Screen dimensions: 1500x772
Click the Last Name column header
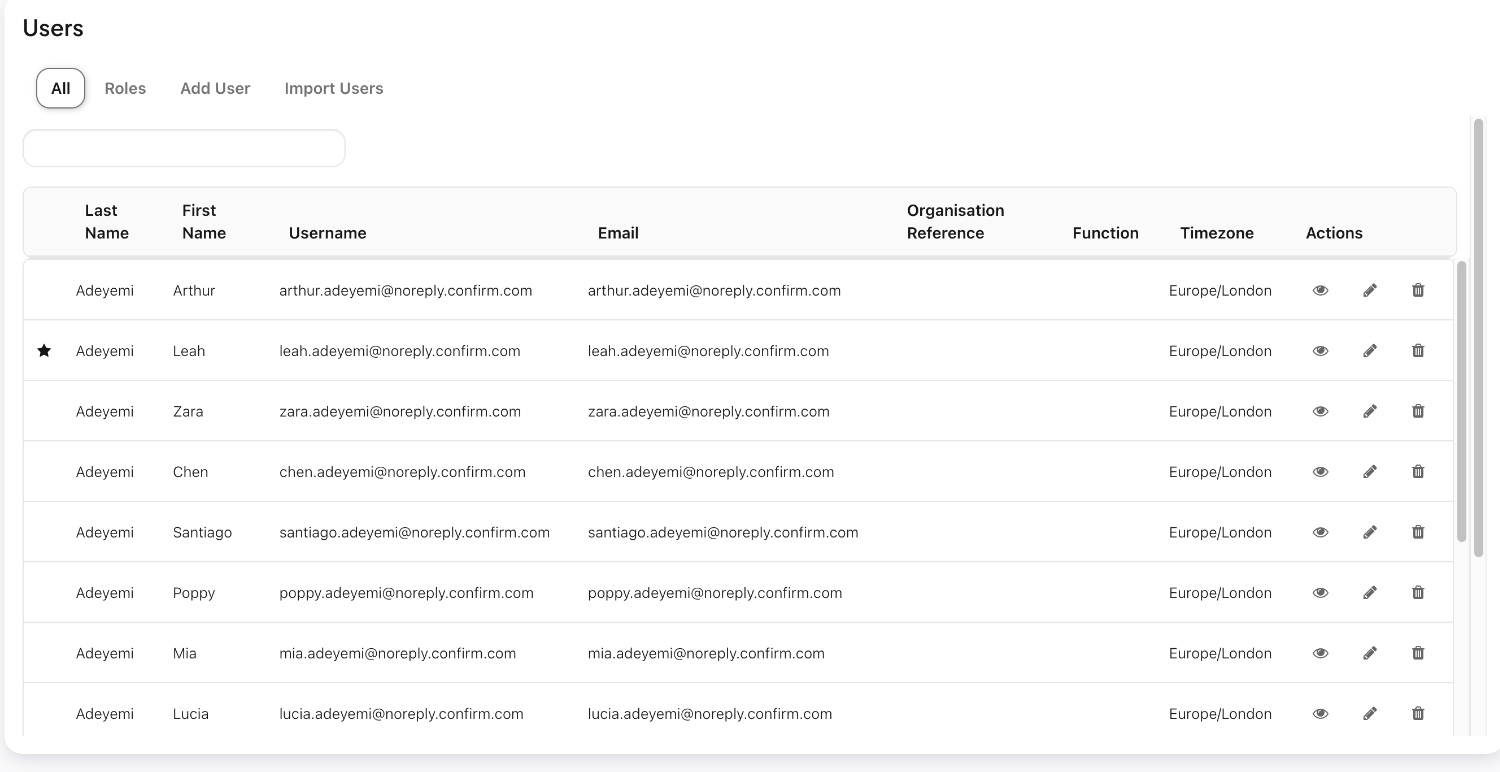107,222
